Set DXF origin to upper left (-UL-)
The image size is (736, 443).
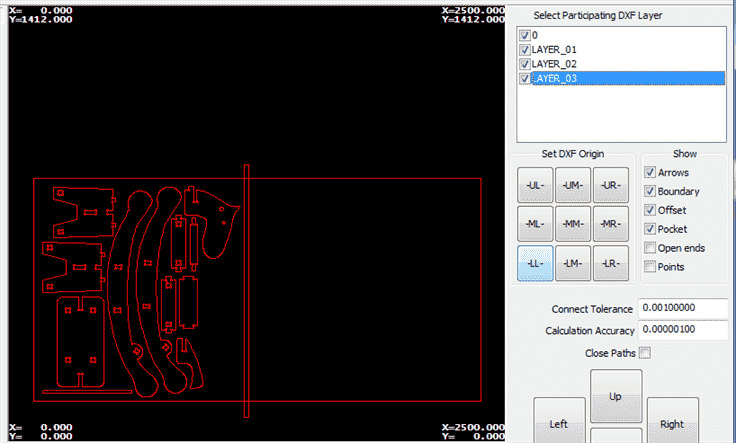535,185
